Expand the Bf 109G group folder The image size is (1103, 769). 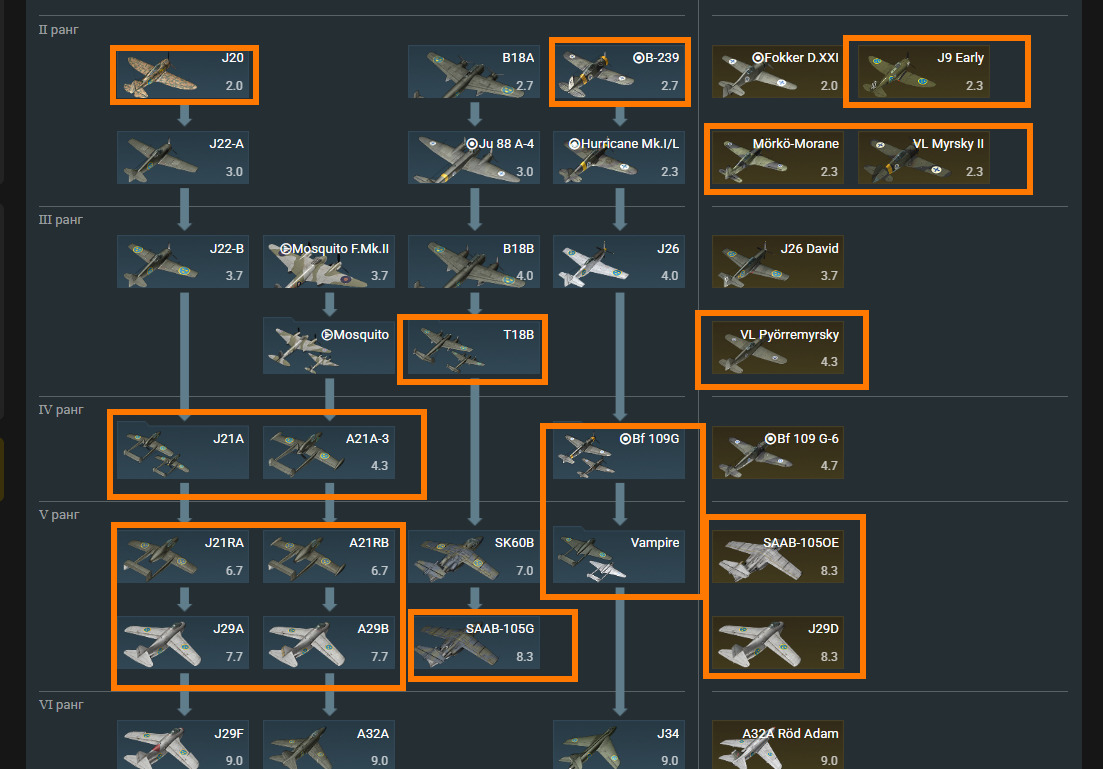[619, 452]
